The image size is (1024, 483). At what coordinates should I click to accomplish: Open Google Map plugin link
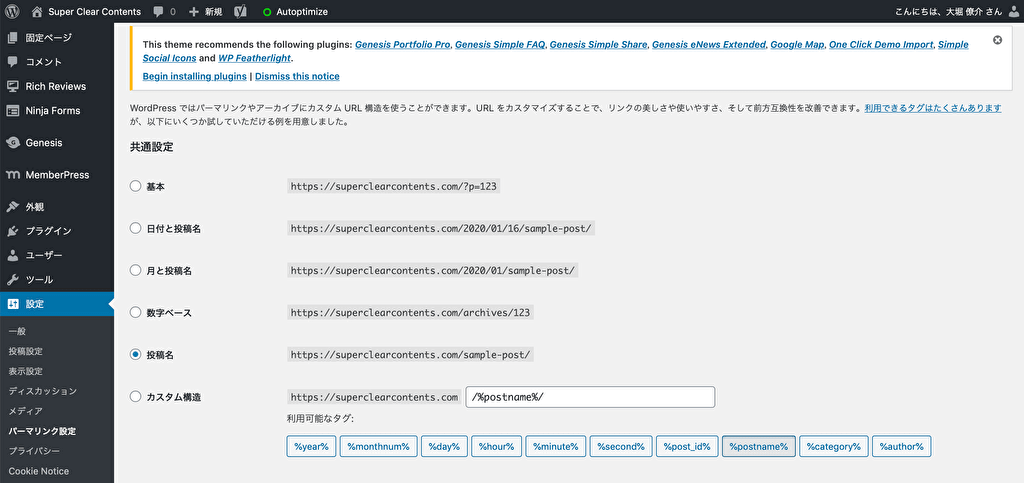pyautogui.click(x=797, y=45)
